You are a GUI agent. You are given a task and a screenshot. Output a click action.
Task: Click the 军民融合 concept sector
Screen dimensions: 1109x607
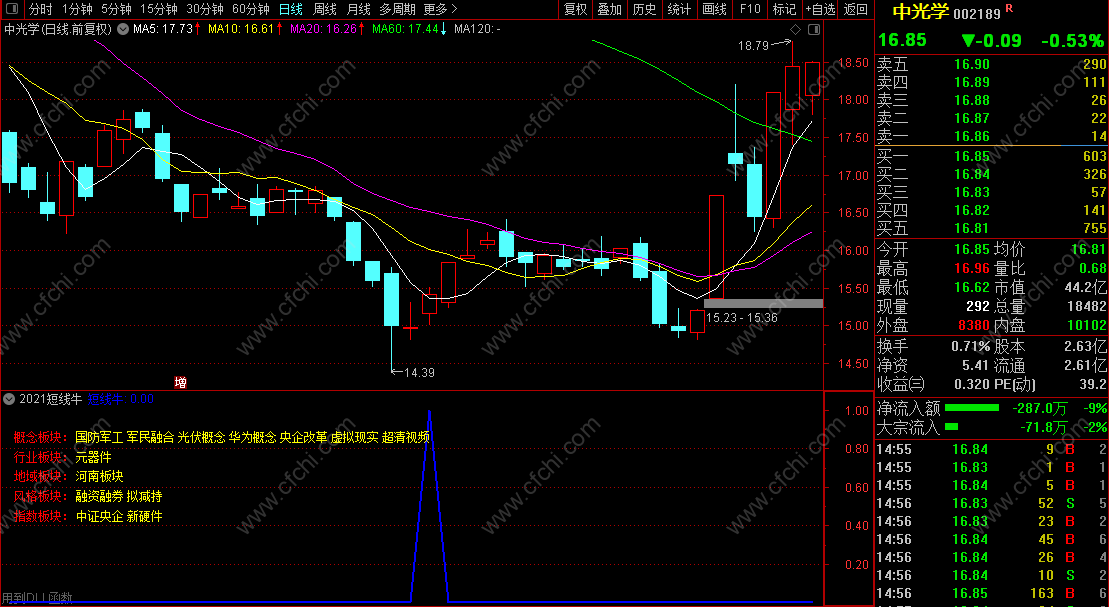[x=150, y=437]
